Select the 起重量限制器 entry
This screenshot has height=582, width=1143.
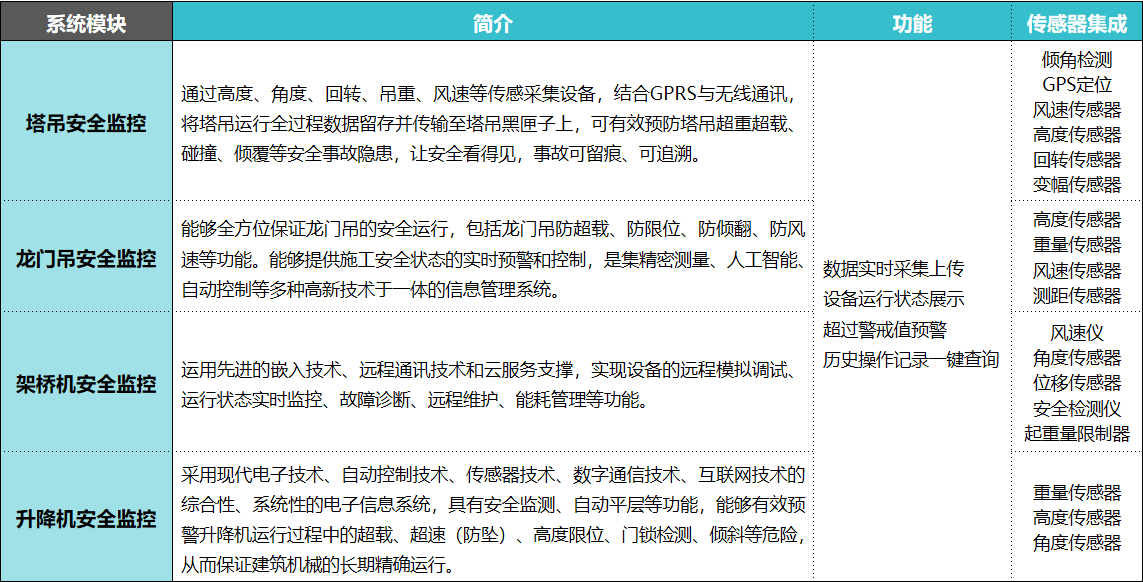[x=1077, y=434]
